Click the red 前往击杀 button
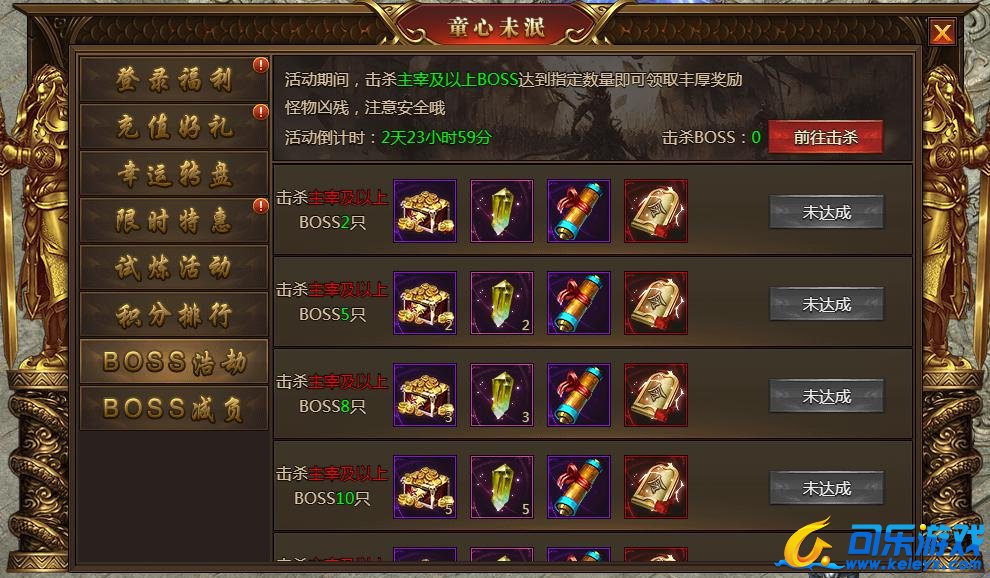The image size is (990, 578). [x=825, y=137]
